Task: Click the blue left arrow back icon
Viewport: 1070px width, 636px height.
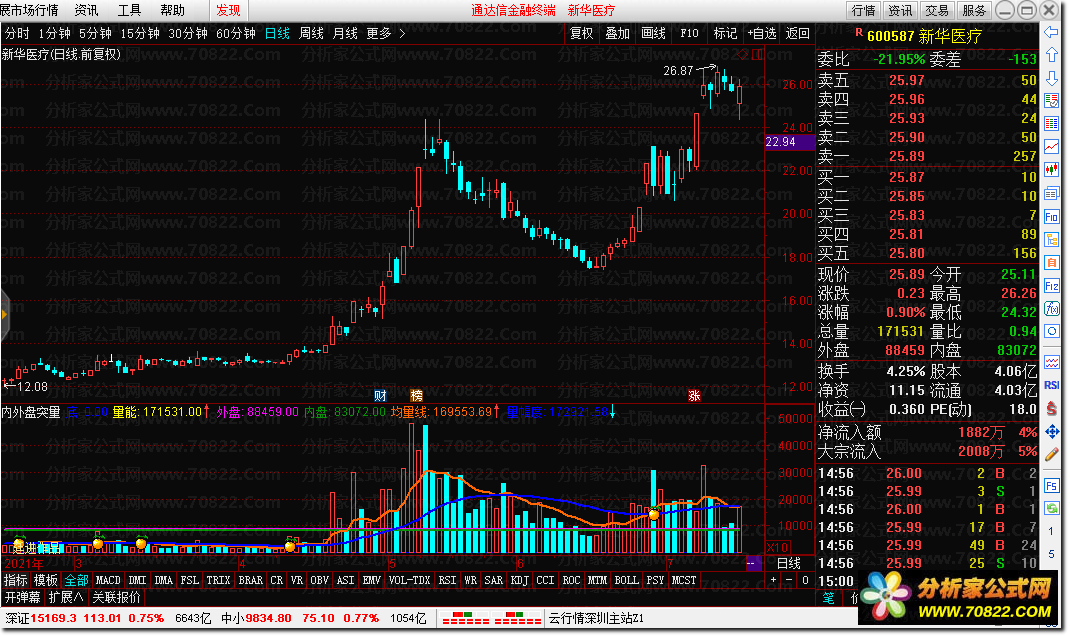Action: (x=1052, y=32)
